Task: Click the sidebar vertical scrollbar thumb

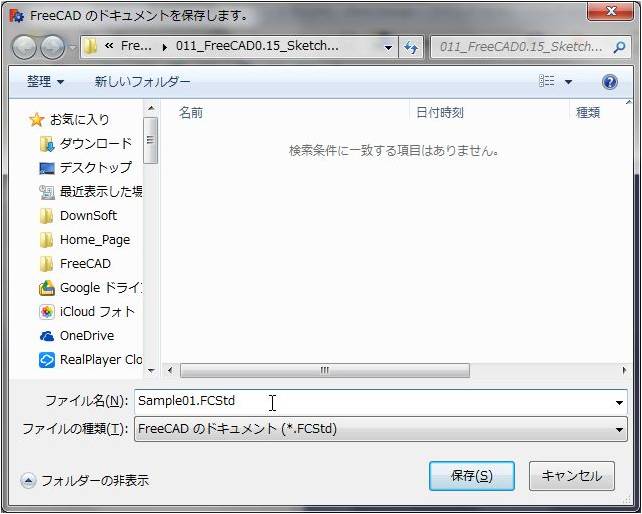Action: (x=151, y=140)
